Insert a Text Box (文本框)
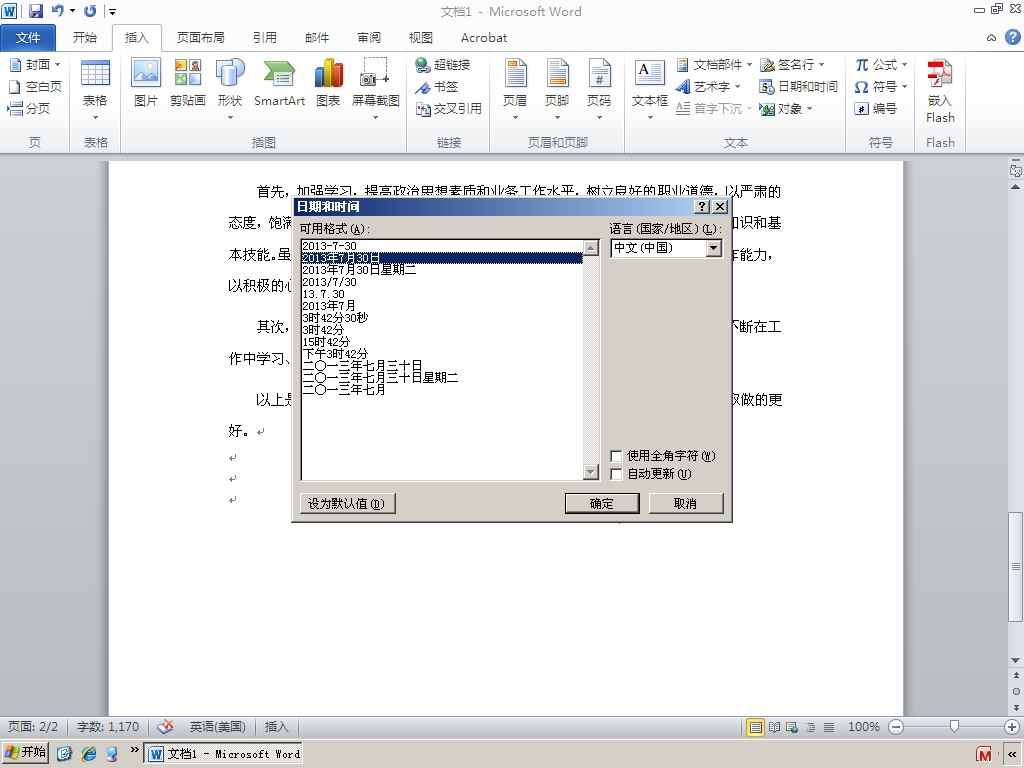Viewport: 1024px width, 768px height. coord(650,90)
